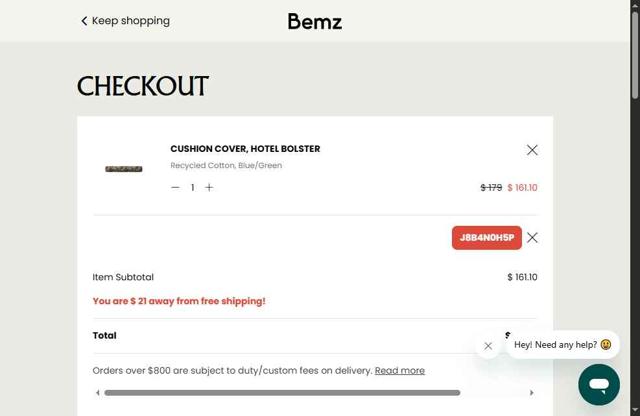Image resolution: width=640 pixels, height=416 pixels.
Task: Remove the J8B4N0H5P coupon code
Action: [532, 238]
